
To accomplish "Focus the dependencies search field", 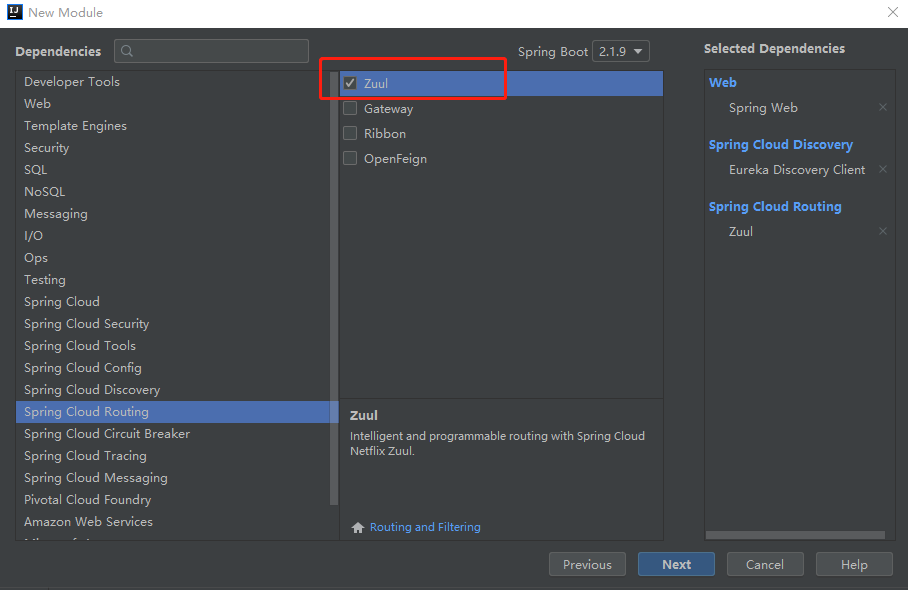I will (x=222, y=52).
